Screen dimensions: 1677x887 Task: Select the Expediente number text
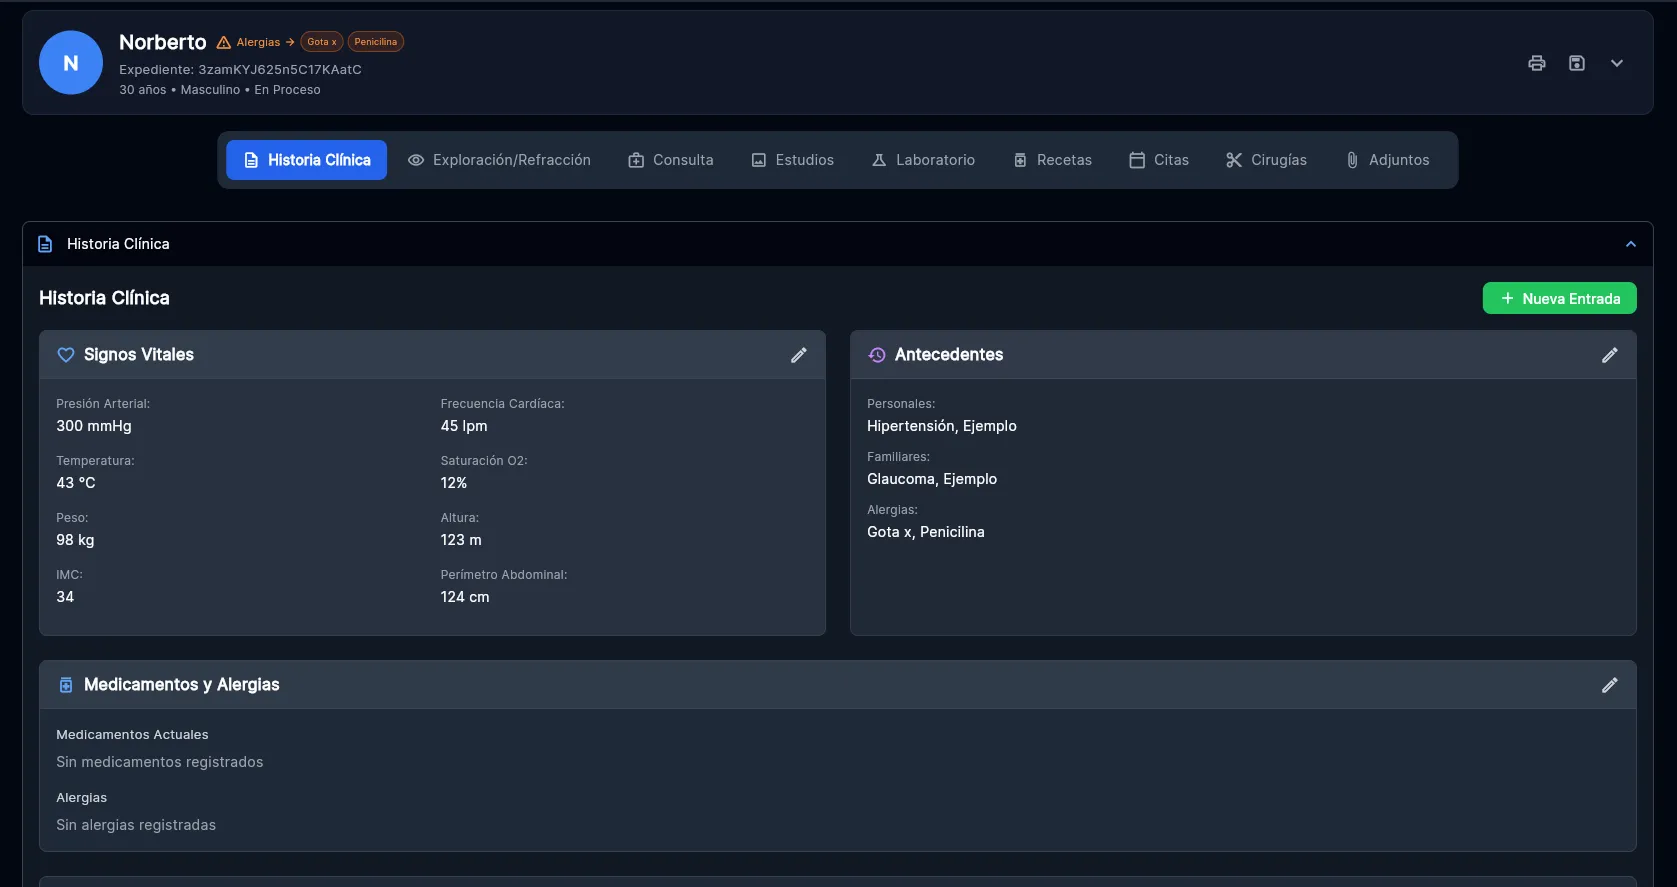pyautogui.click(x=280, y=70)
